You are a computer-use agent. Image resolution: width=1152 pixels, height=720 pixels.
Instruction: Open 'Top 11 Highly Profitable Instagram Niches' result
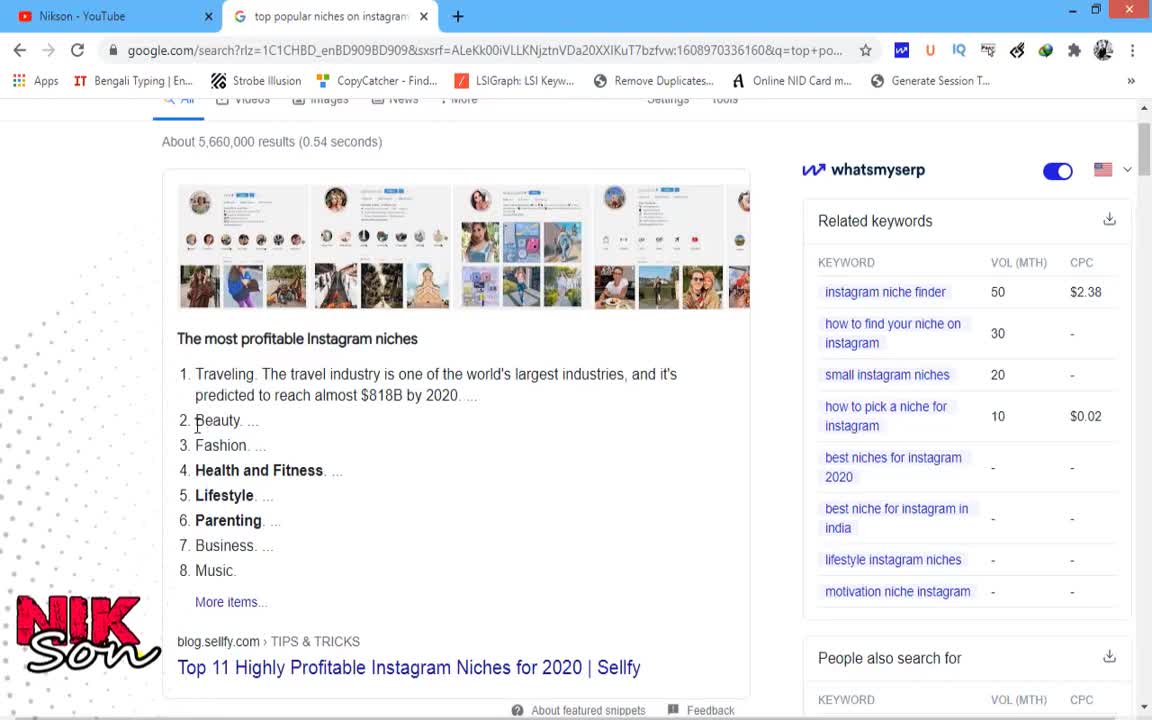(x=408, y=667)
